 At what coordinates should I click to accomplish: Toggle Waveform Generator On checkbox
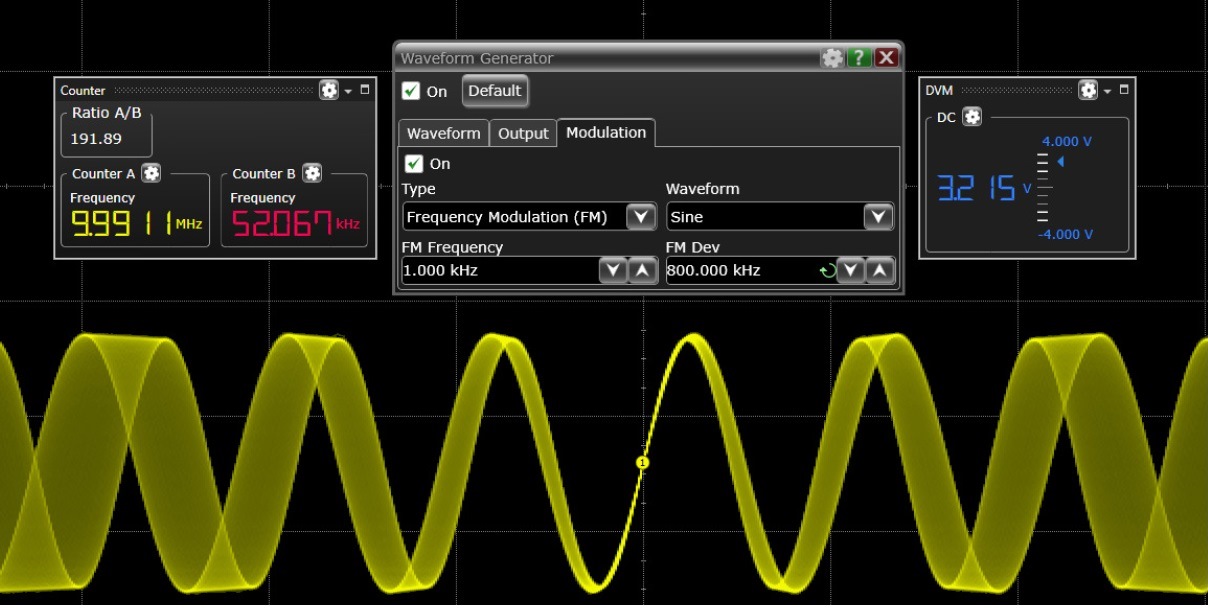pyautogui.click(x=411, y=91)
